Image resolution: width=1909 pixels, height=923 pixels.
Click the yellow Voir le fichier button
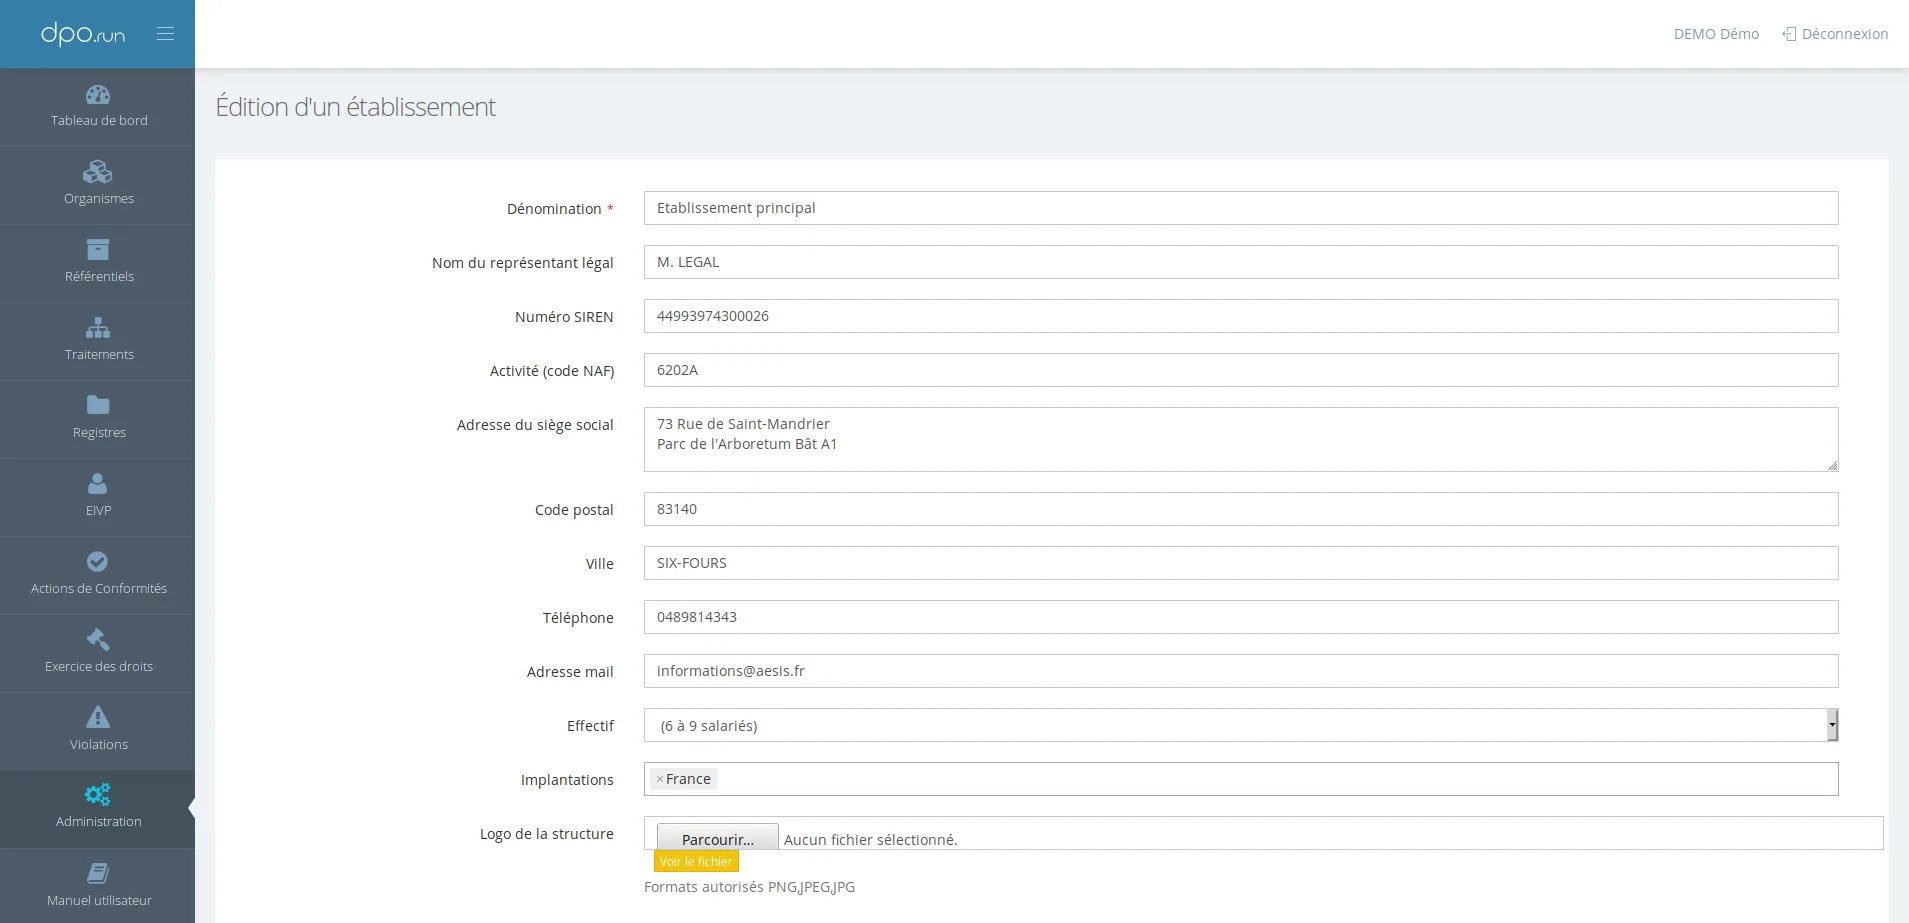pos(696,861)
